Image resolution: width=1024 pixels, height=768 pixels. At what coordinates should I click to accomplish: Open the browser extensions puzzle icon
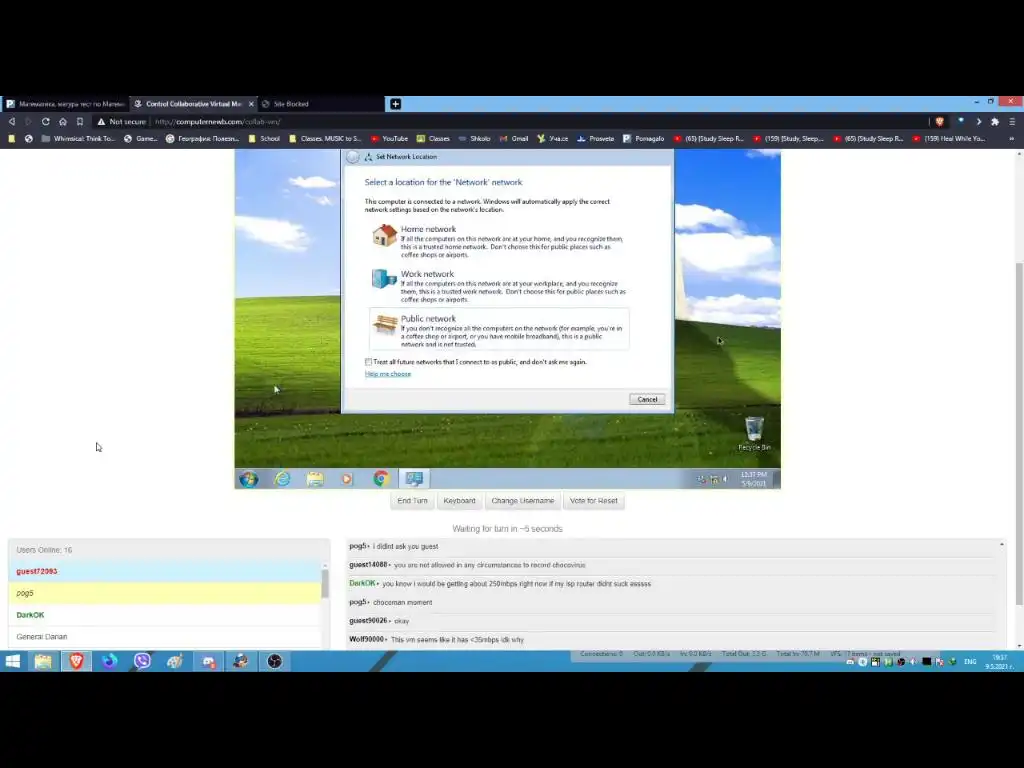995,121
